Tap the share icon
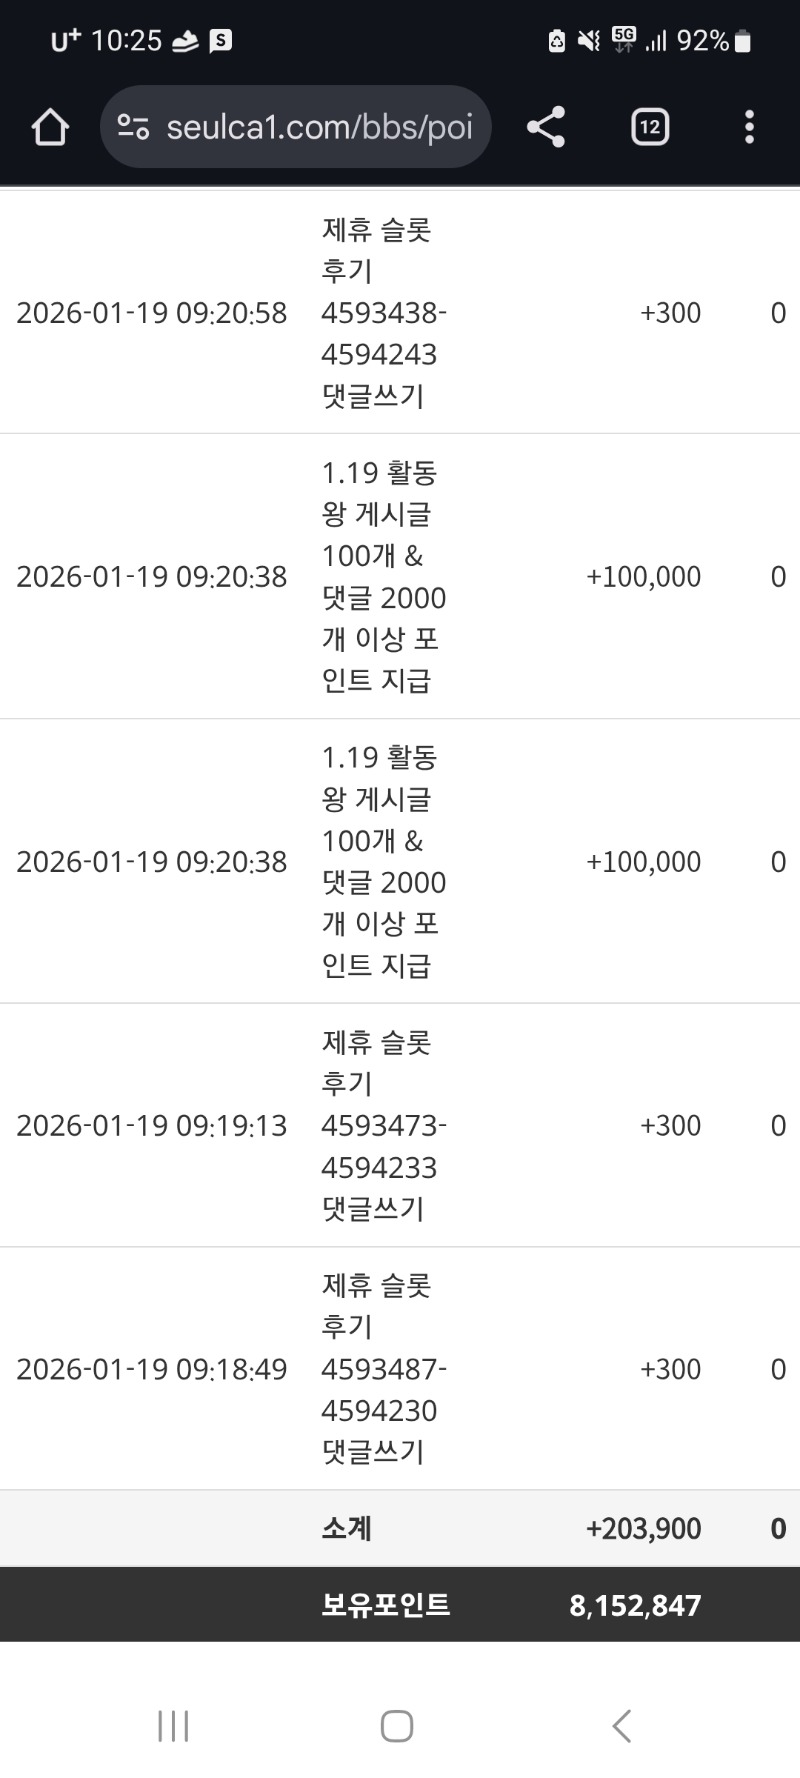Screen dimensions: 800x1778 [546, 127]
